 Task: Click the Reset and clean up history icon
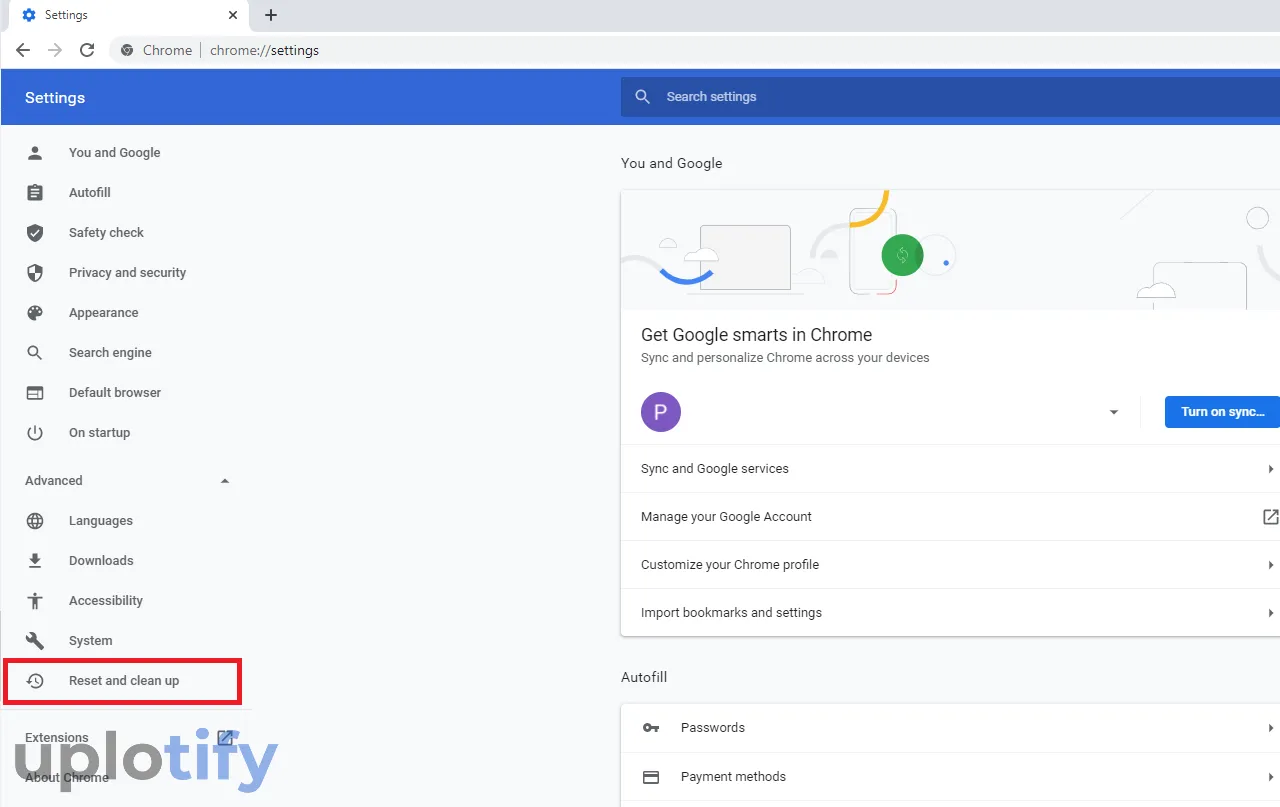(x=35, y=681)
